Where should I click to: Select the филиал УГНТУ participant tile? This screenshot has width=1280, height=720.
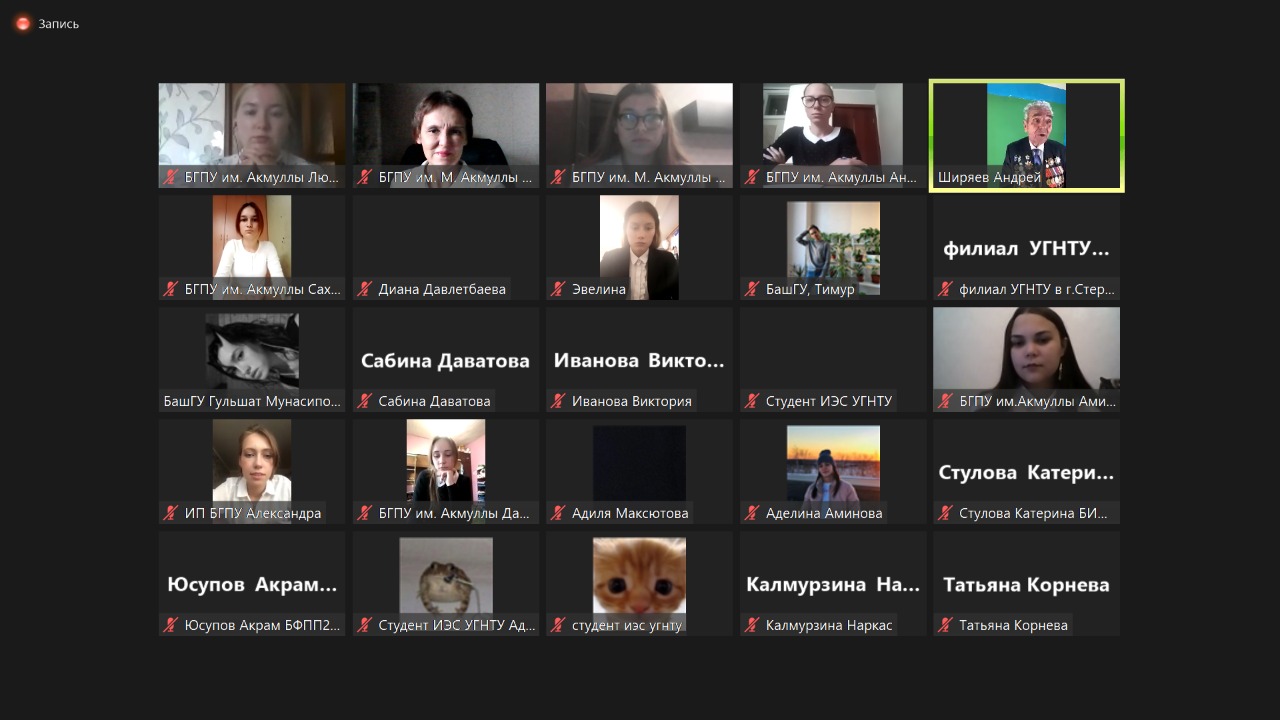coord(1026,248)
